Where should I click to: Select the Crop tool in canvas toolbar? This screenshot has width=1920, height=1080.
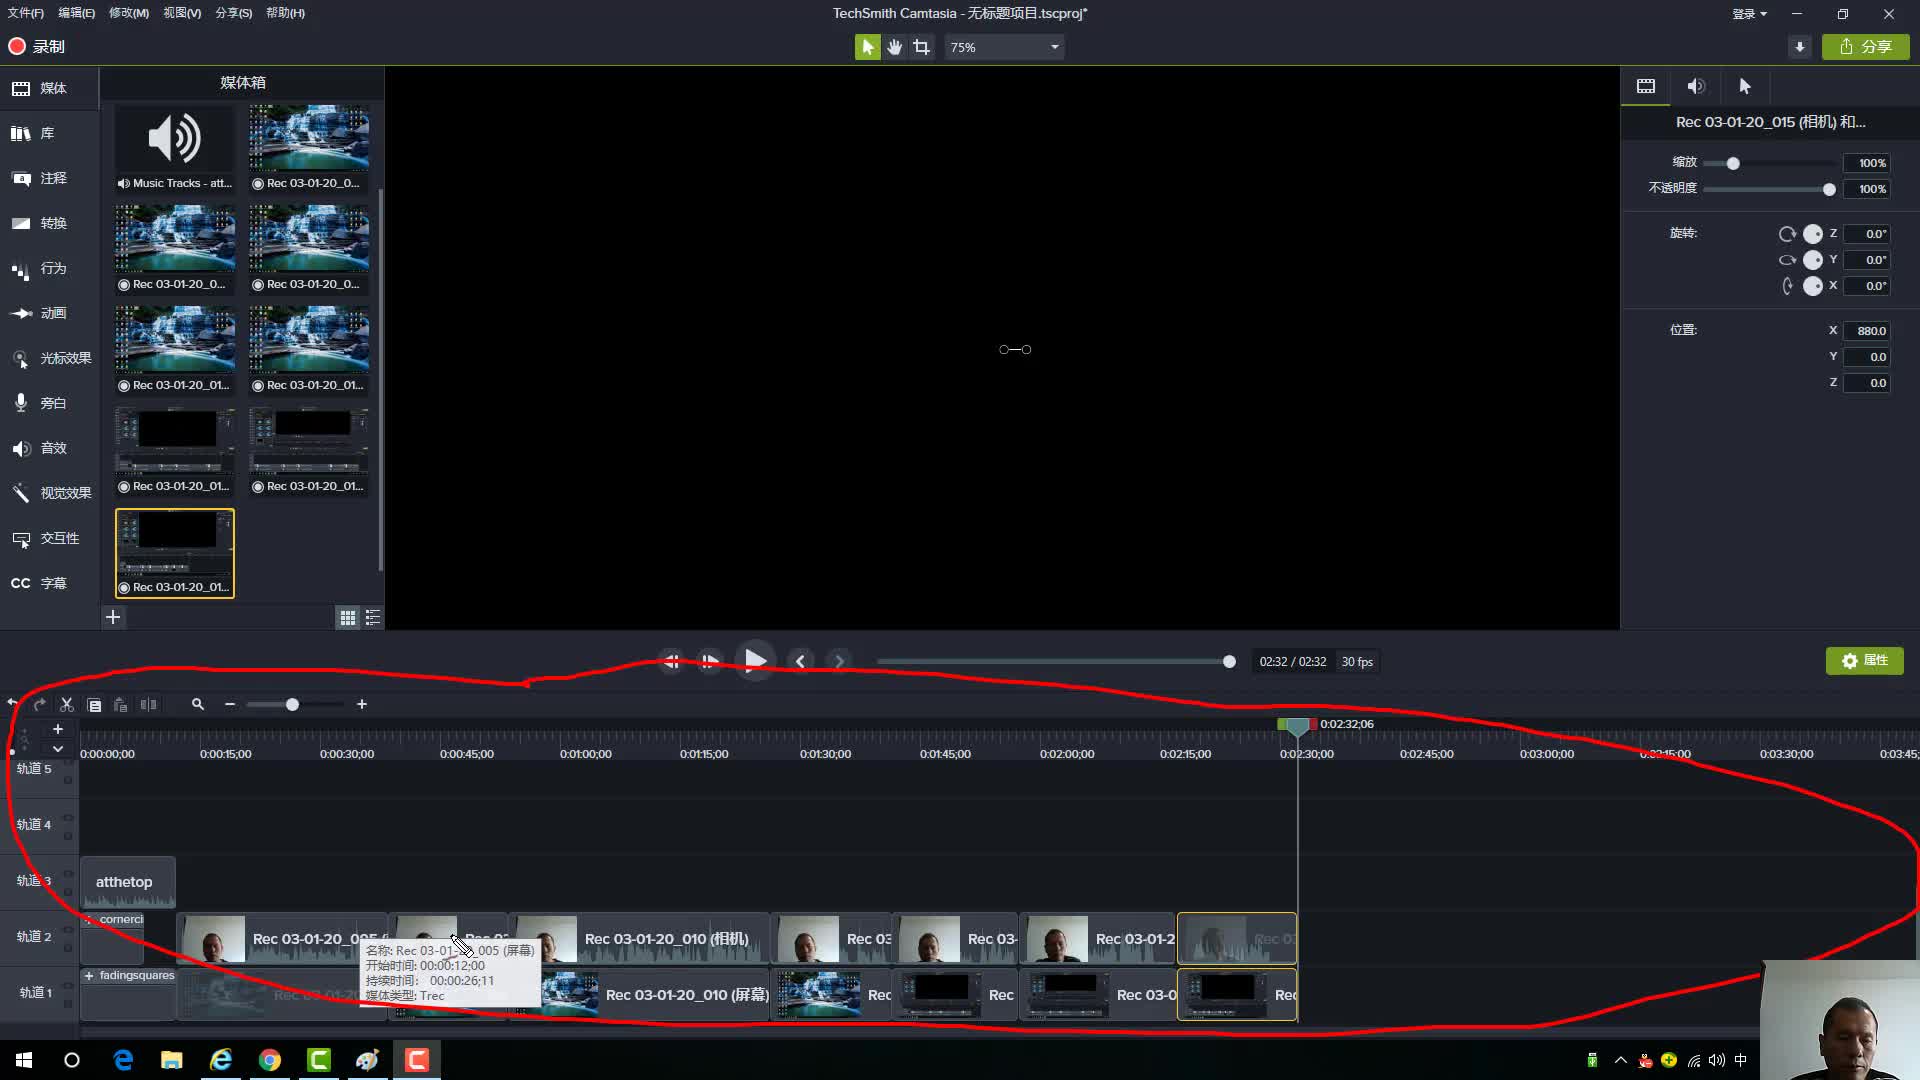[921, 47]
